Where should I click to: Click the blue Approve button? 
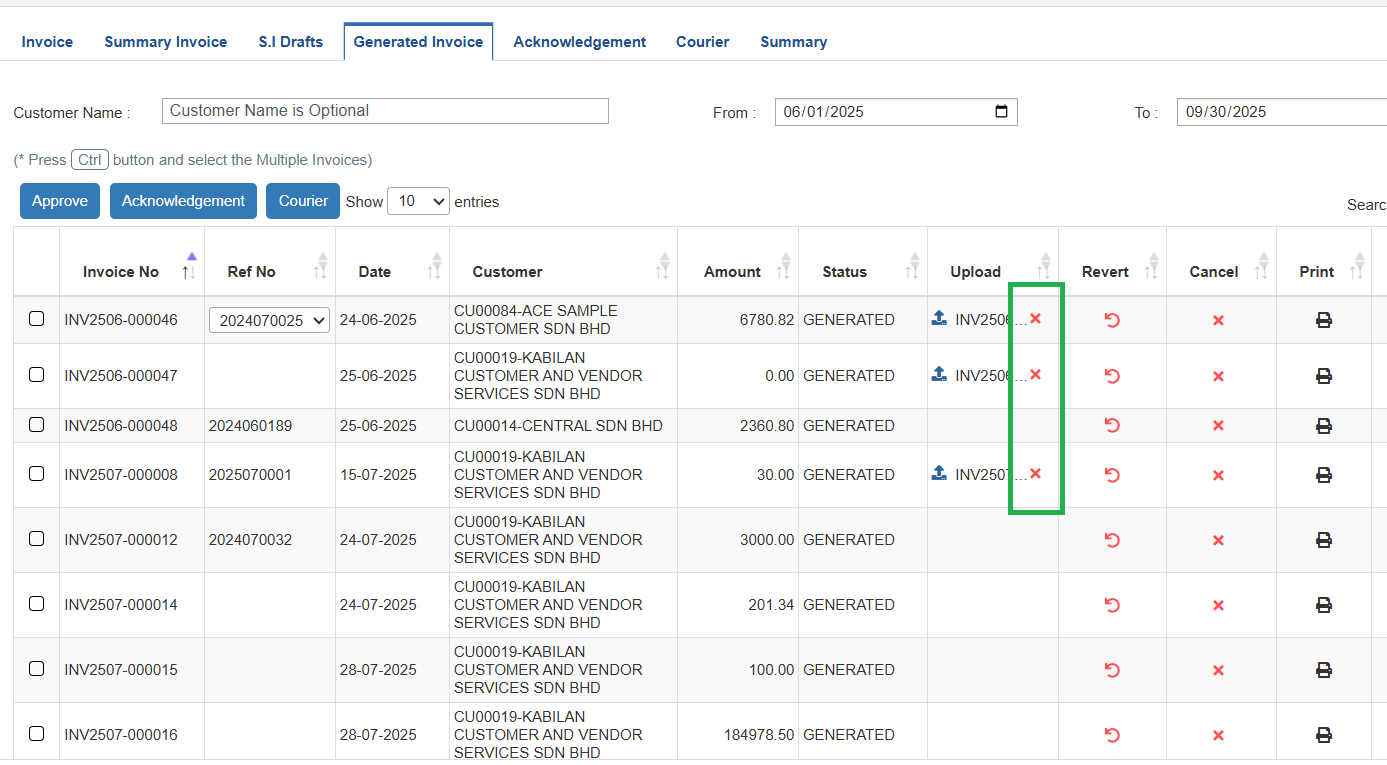(60, 201)
